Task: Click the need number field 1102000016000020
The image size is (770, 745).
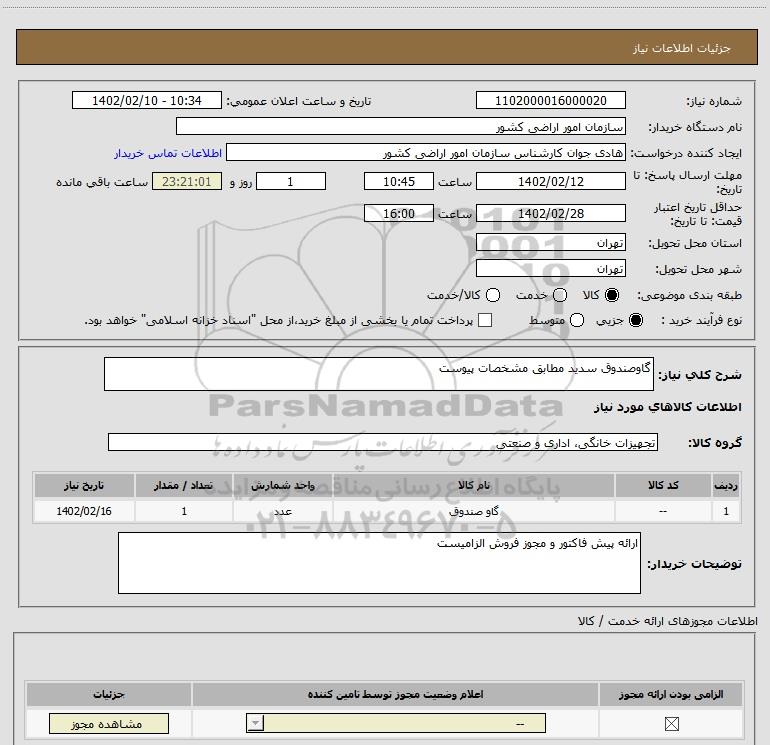Action: coord(550,100)
